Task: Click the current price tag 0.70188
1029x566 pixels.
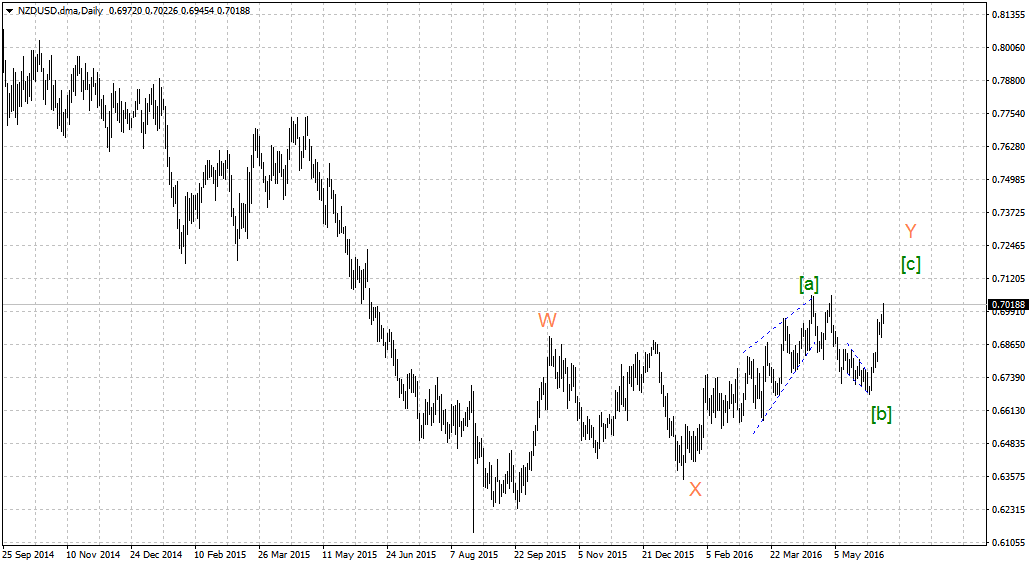Action: pyautogui.click(x=1007, y=305)
